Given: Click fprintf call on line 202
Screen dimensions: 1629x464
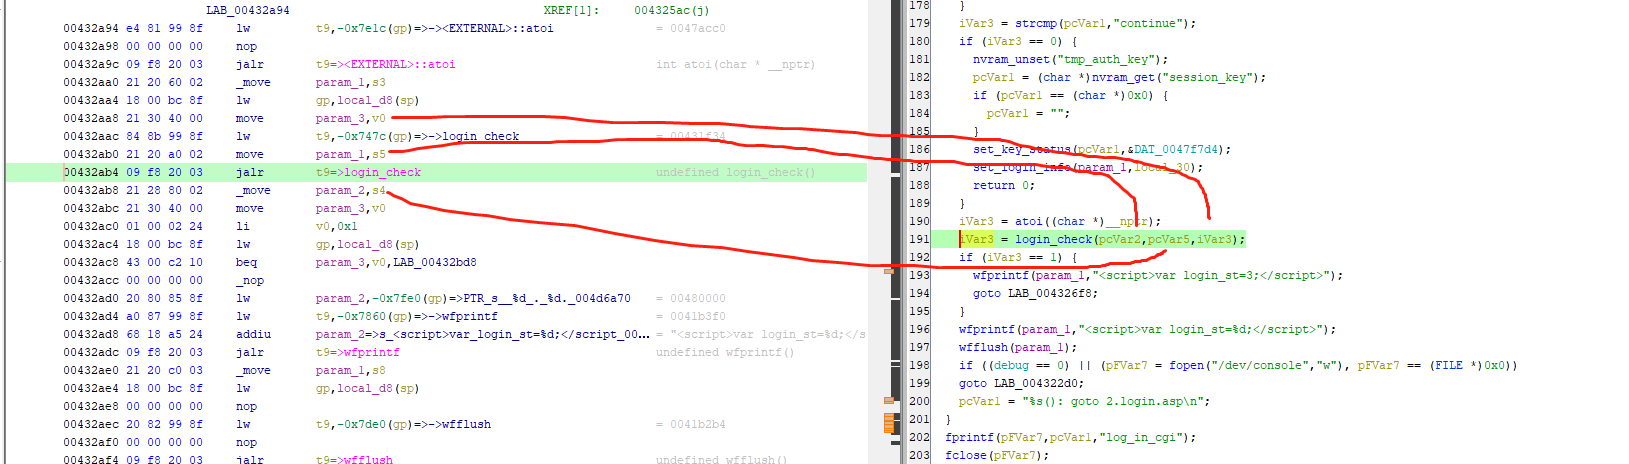Looking at the screenshot, I should pos(969,437).
